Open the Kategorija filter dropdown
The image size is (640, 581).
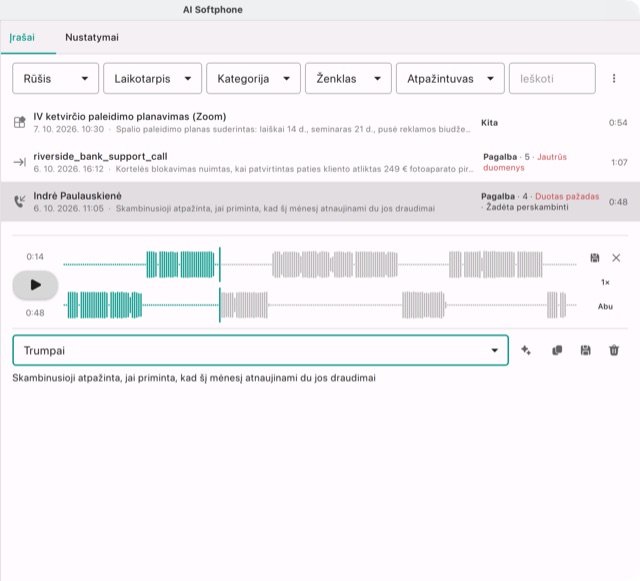(253, 78)
